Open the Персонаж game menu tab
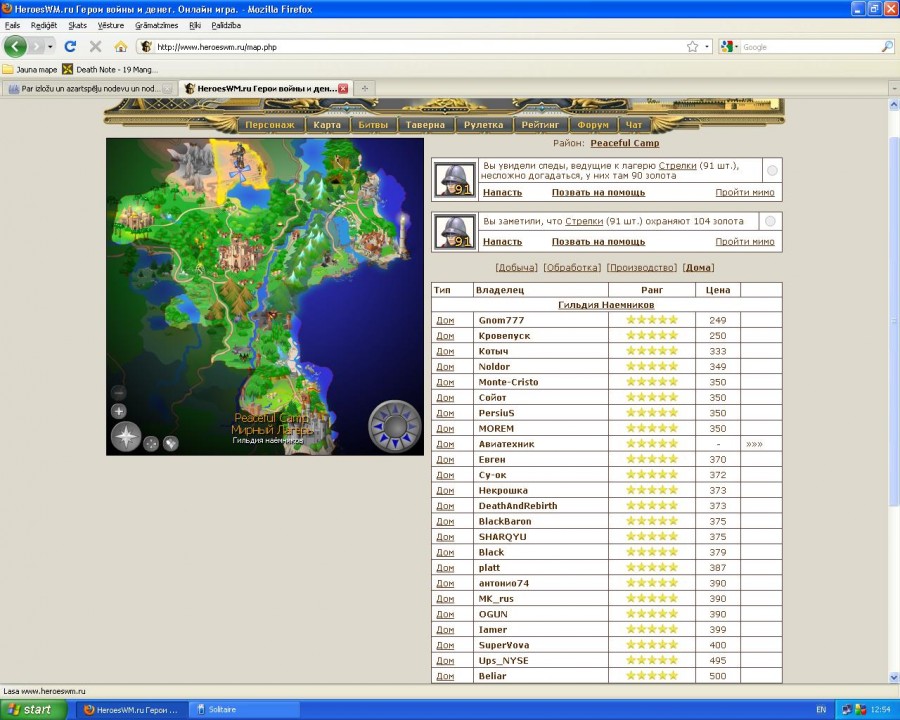Screen dimensions: 900x720 (x=270, y=125)
